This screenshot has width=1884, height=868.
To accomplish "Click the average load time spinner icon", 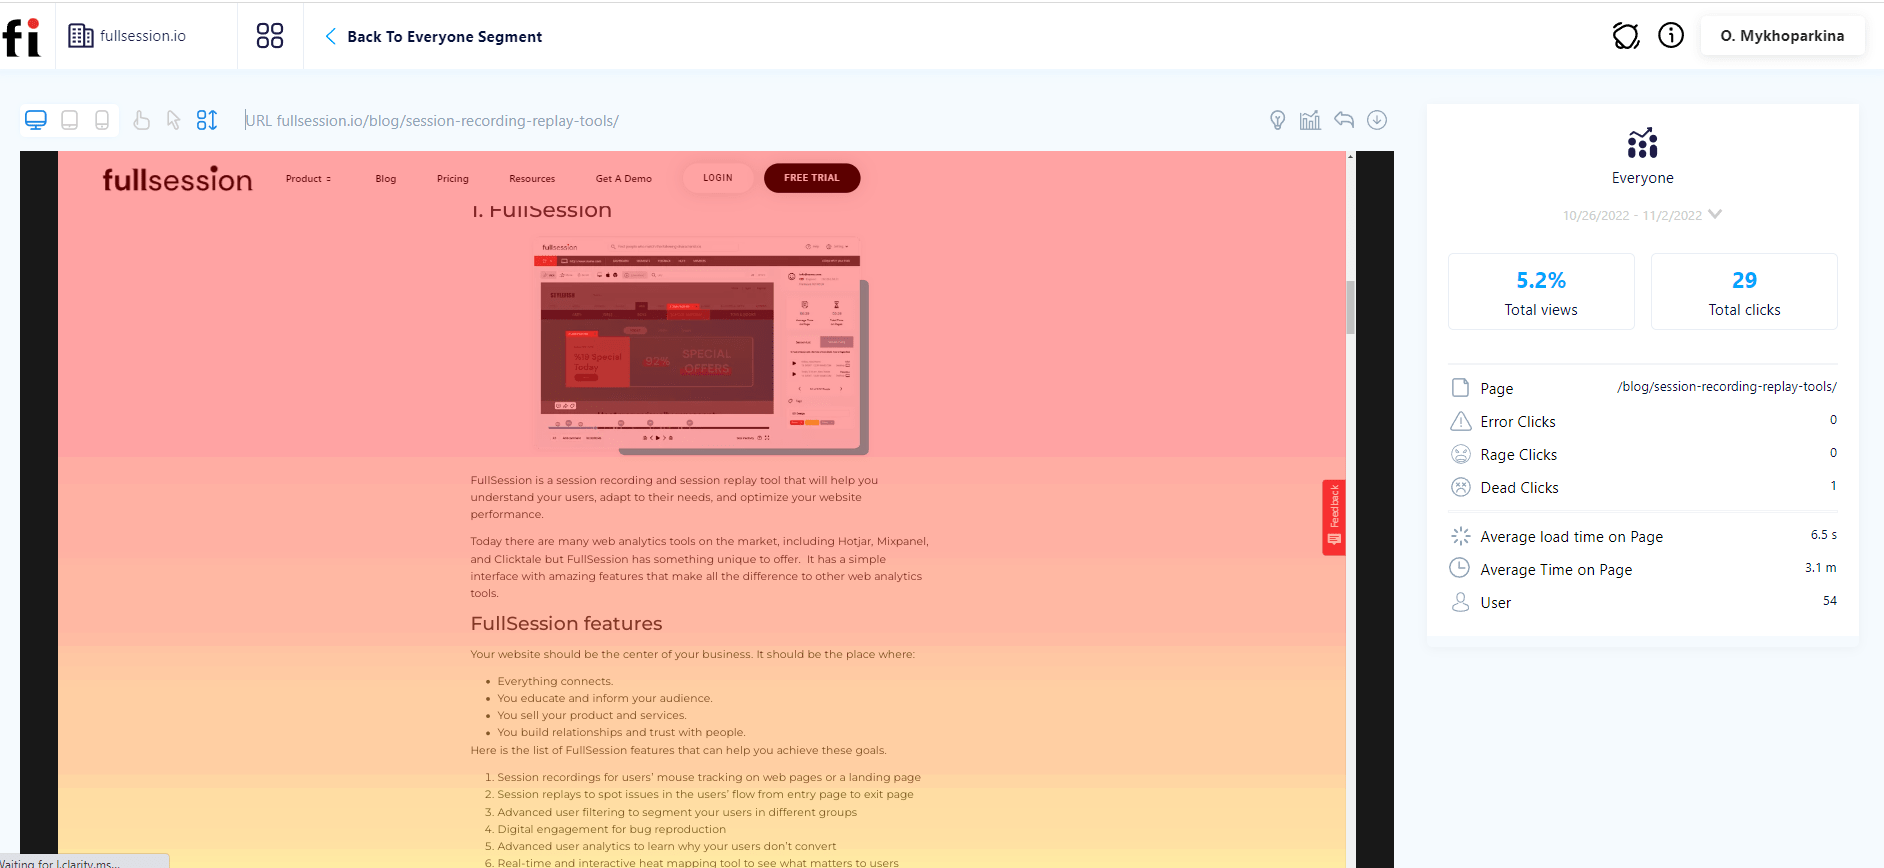I will (1461, 536).
